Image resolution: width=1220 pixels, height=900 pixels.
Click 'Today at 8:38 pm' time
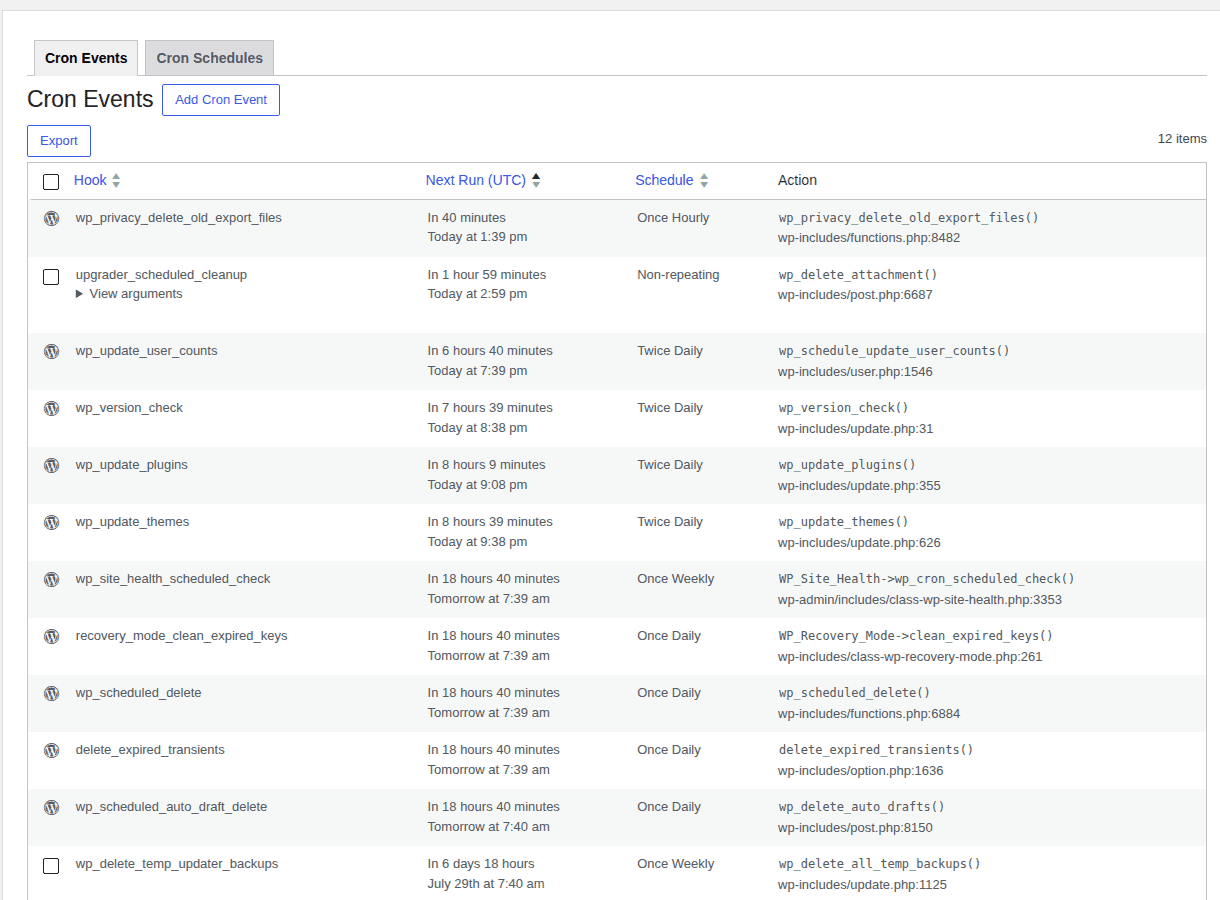(477, 428)
